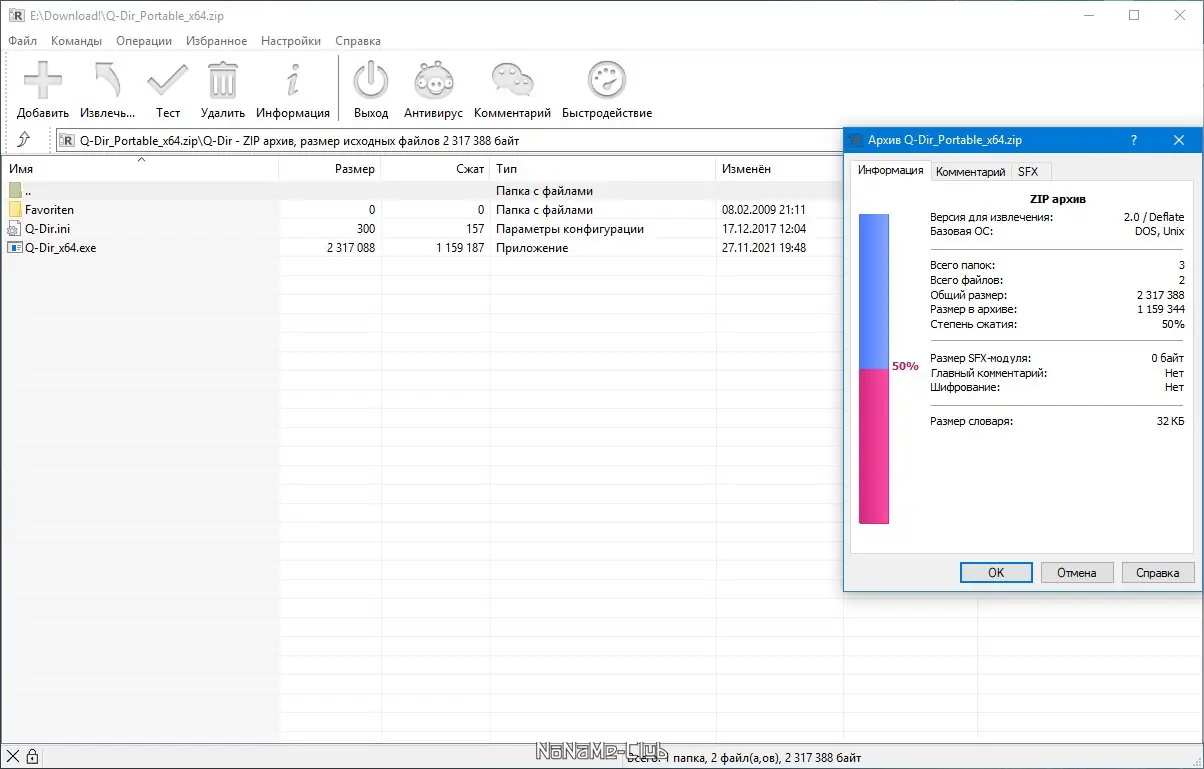The image size is (1204, 769).
Task: Sort by the Тип column header
Action: pos(603,169)
